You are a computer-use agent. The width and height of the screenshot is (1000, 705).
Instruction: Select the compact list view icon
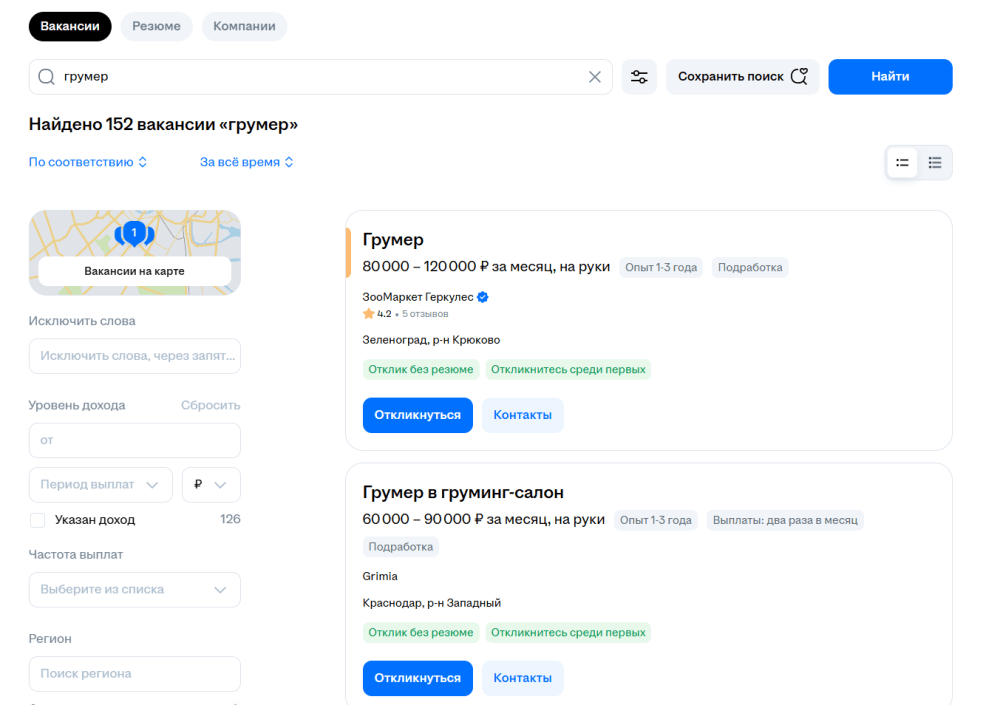[934, 162]
